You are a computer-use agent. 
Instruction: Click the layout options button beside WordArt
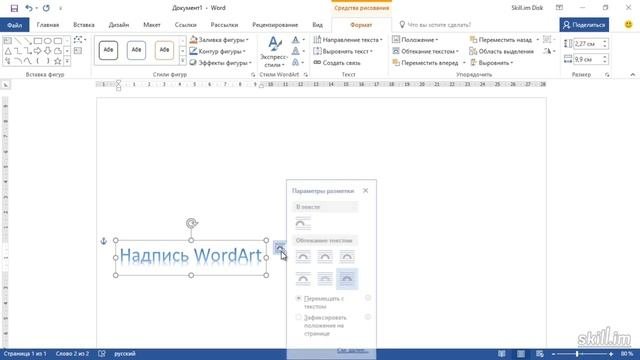tap(279, 247)
